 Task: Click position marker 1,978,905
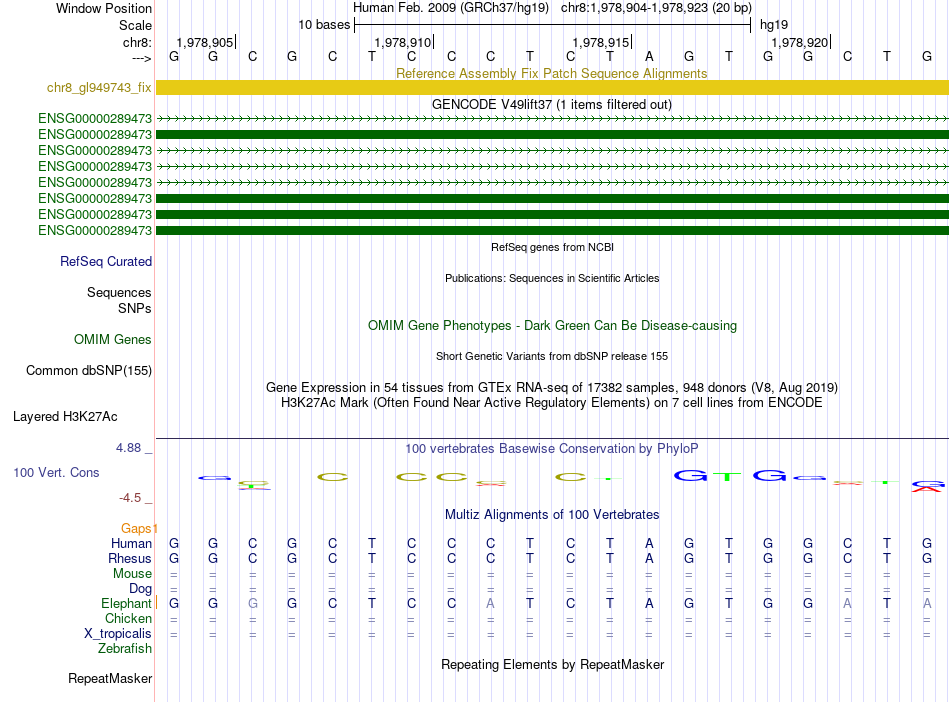pyautogui.click(x=205, y=42)
